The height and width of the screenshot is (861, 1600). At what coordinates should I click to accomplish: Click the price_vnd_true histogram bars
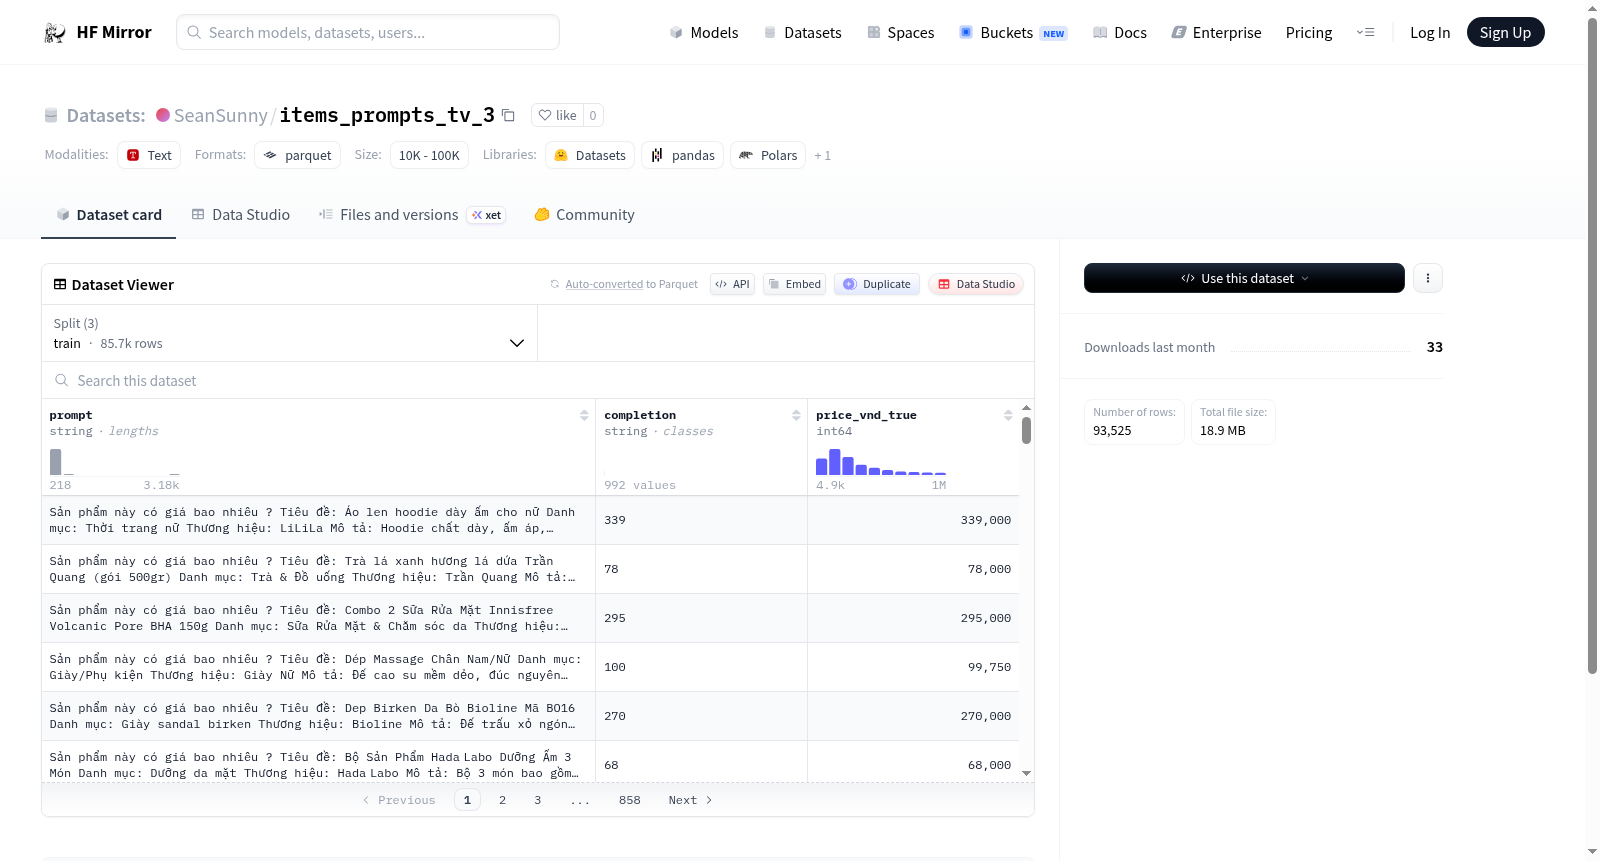(880, 462)
